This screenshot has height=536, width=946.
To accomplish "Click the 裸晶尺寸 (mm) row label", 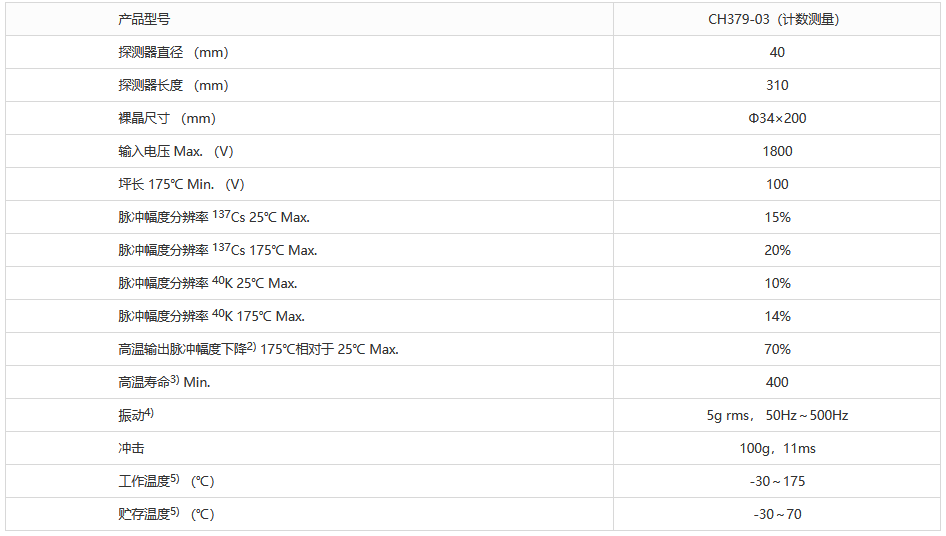I will [167, 118].
